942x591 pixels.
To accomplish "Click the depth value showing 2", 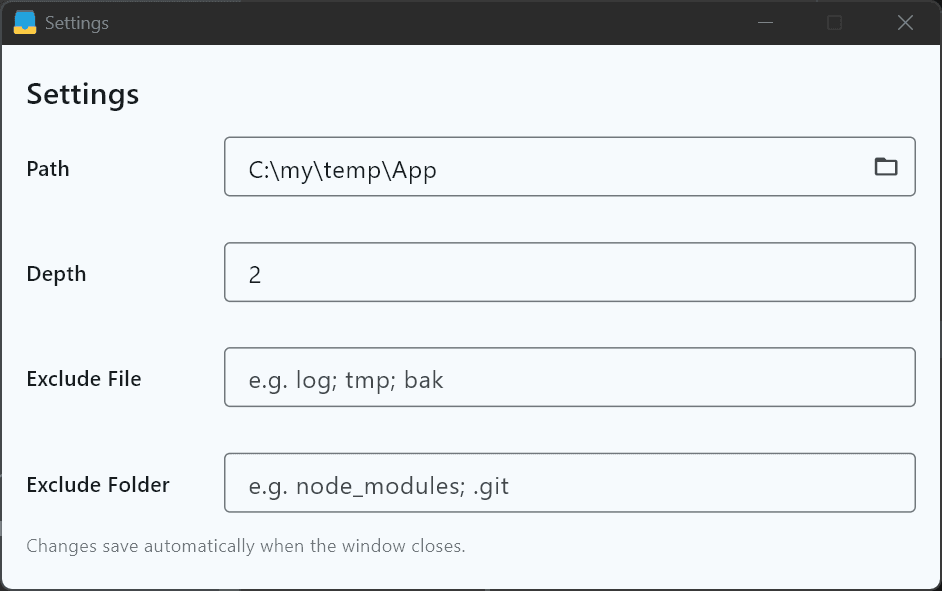I will pyautogui.click(x=254, y=273).
